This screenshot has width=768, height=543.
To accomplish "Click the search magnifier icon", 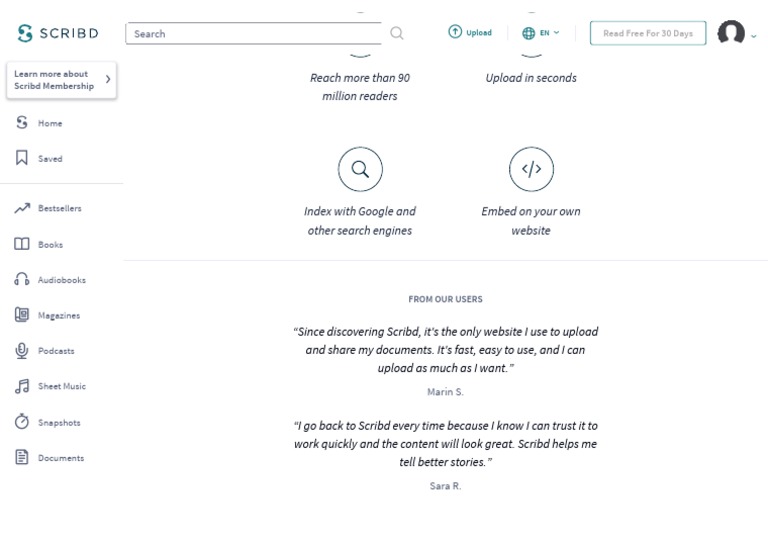I will click(x=396, y=33).
